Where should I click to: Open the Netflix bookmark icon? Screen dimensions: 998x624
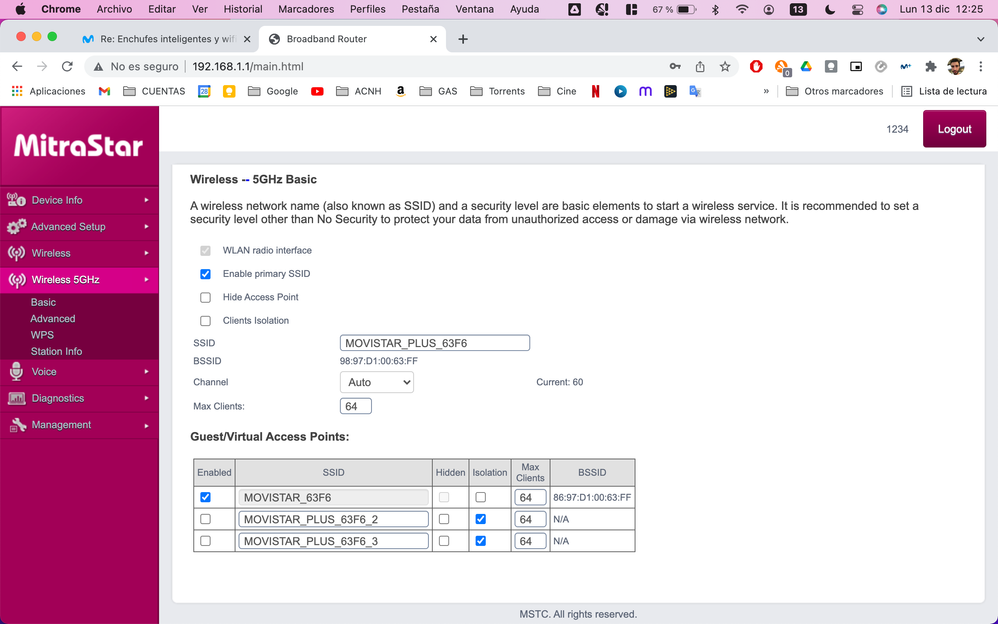tap(595, 91)
